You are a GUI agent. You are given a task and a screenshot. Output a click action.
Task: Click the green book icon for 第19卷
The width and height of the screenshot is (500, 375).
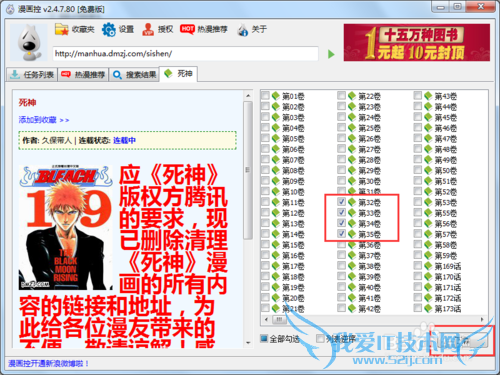tap(276, 287)
